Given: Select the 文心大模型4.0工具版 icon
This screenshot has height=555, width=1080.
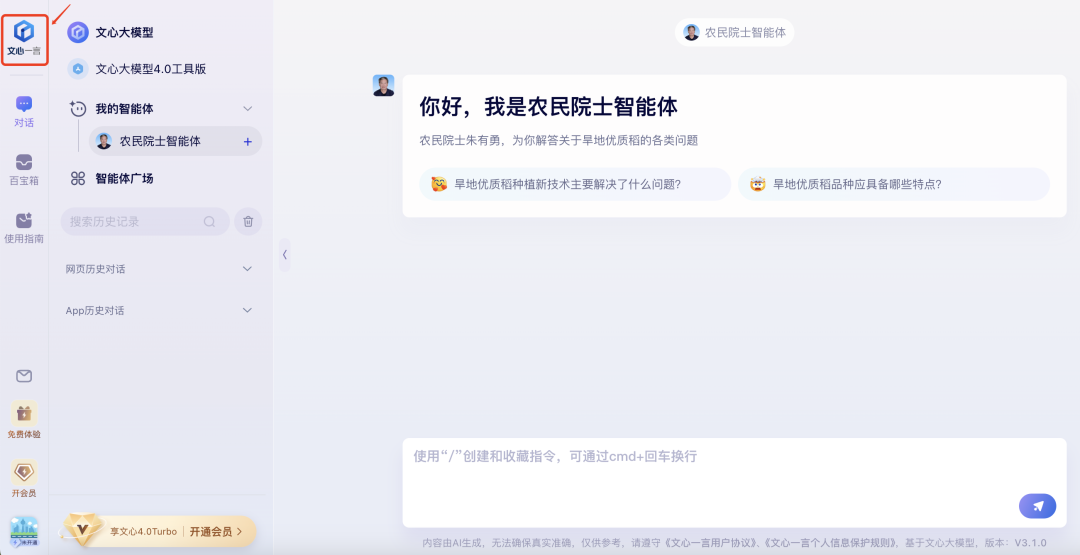Looking at the screenshot, I should [x=78, y=69].
